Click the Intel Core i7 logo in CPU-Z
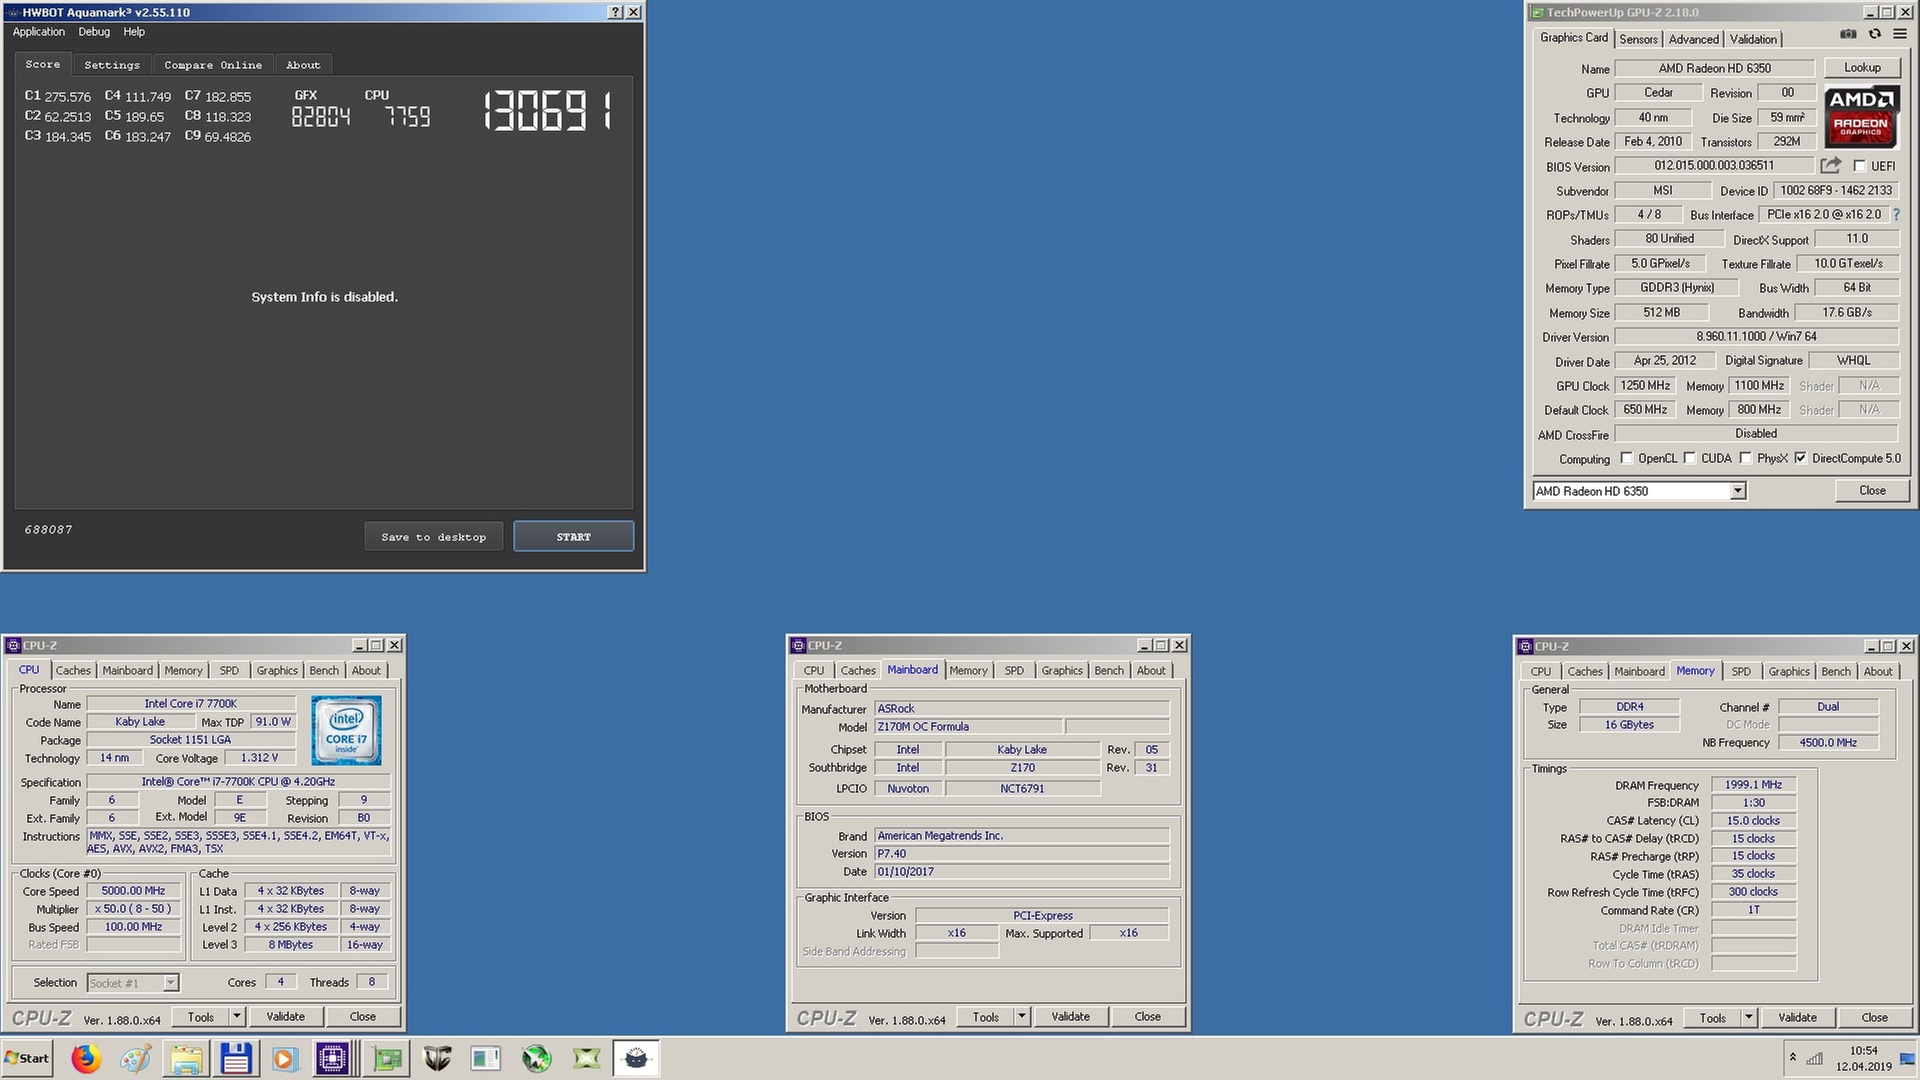The width and height of the screenshot is (1920, 1080). point(346,731)
